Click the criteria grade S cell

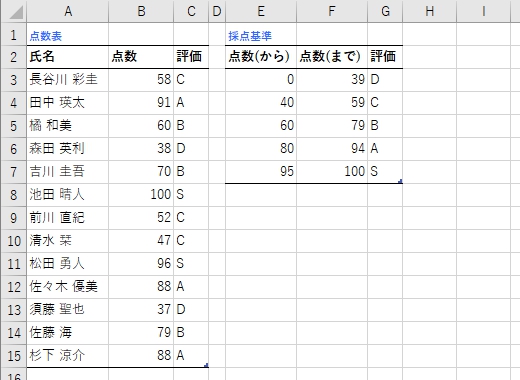(385, 172)
